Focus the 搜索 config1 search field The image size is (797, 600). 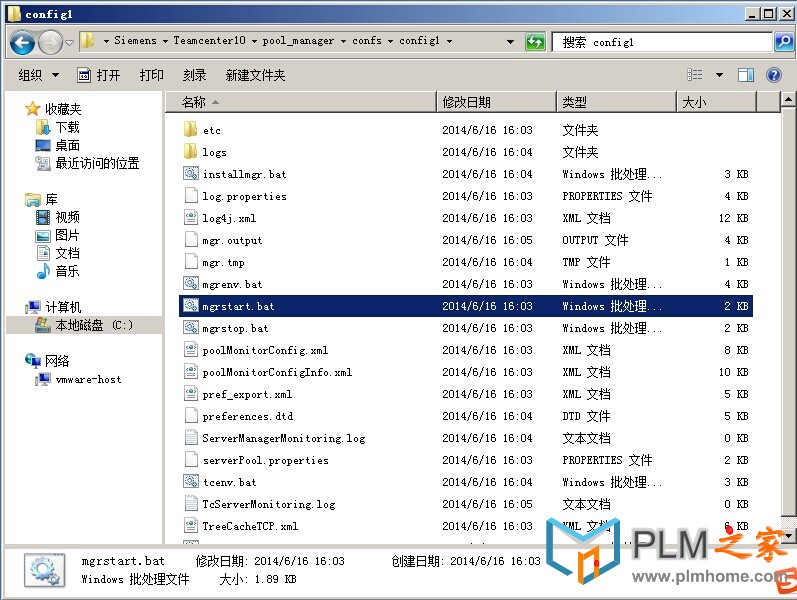[662, 42]
